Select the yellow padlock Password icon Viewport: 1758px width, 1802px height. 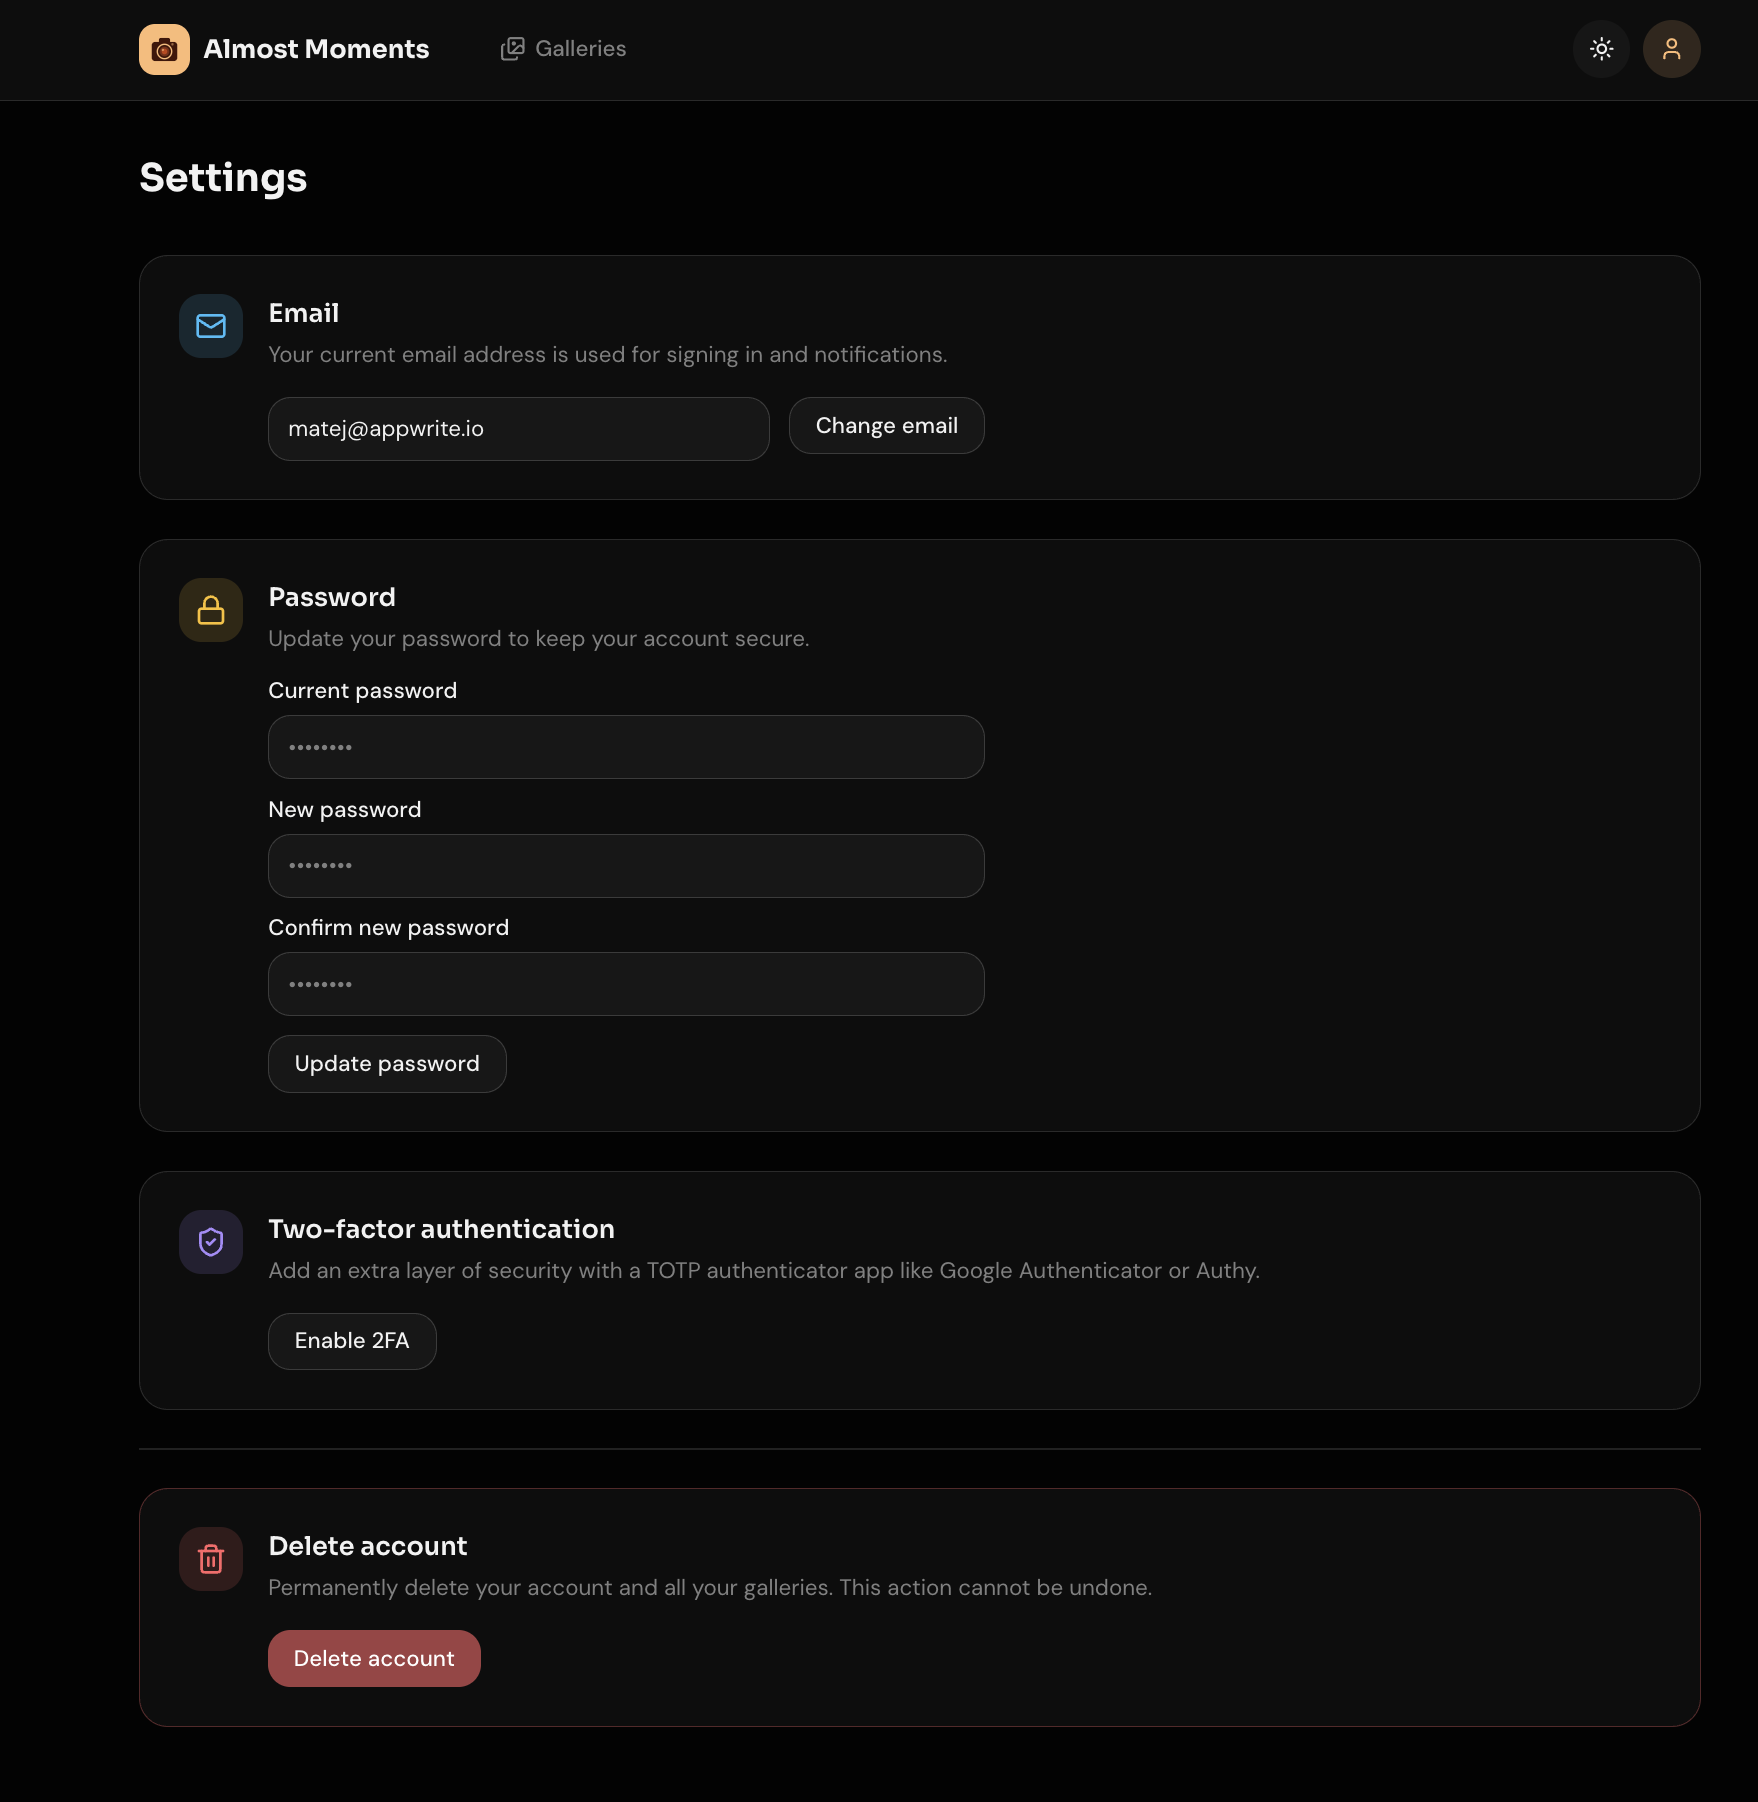click(x=210, y=610)
